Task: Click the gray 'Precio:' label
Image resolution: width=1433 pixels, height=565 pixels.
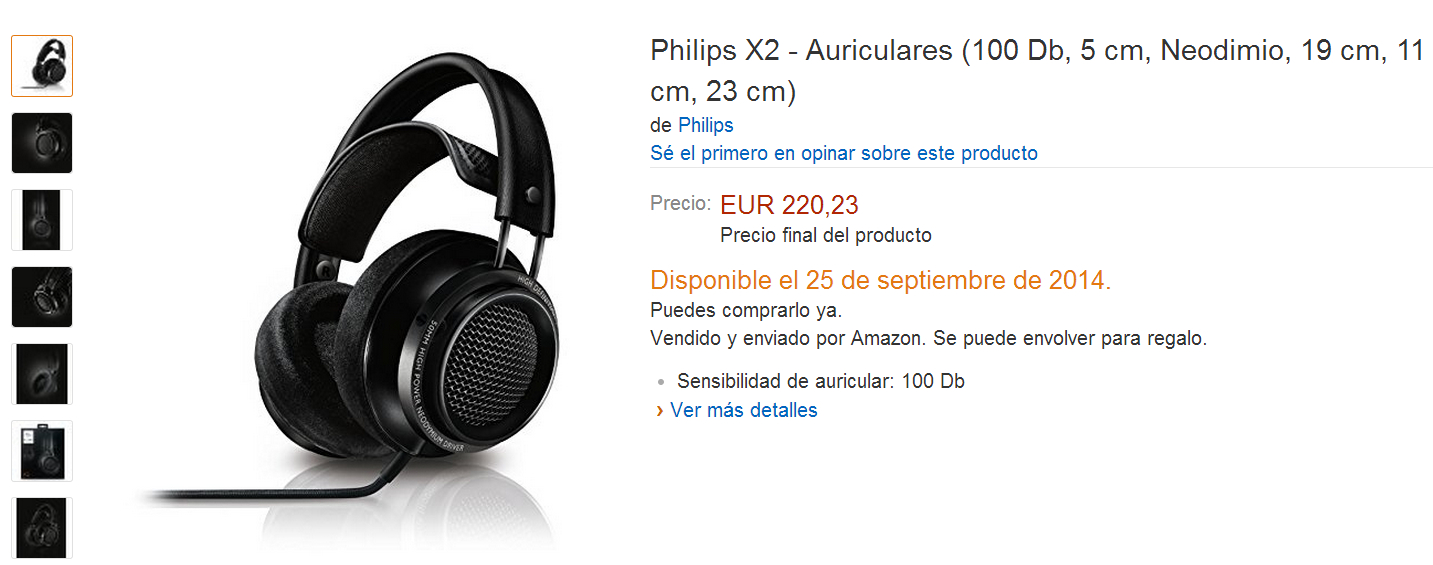Action: pos(681,203)
